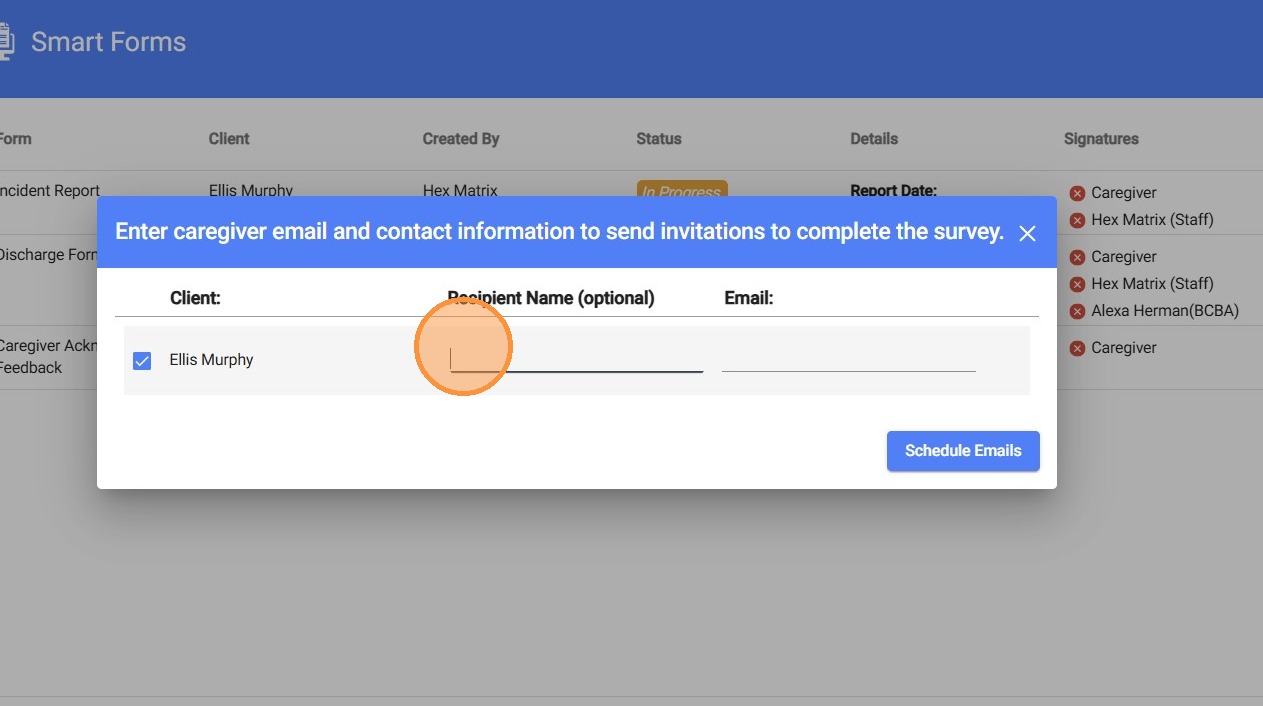Open the Incident Report form entry
Image resolution: width=1263 pixels, height=706 pixels.
[50, 190]
